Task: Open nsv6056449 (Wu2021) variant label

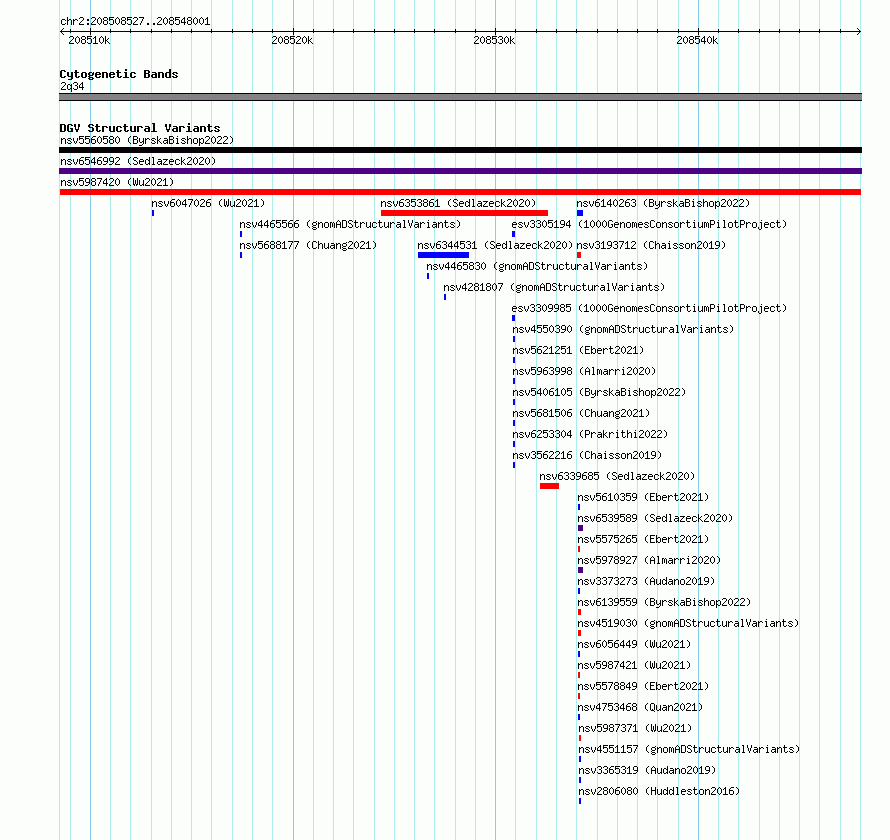Action: (x=634, y=644)
